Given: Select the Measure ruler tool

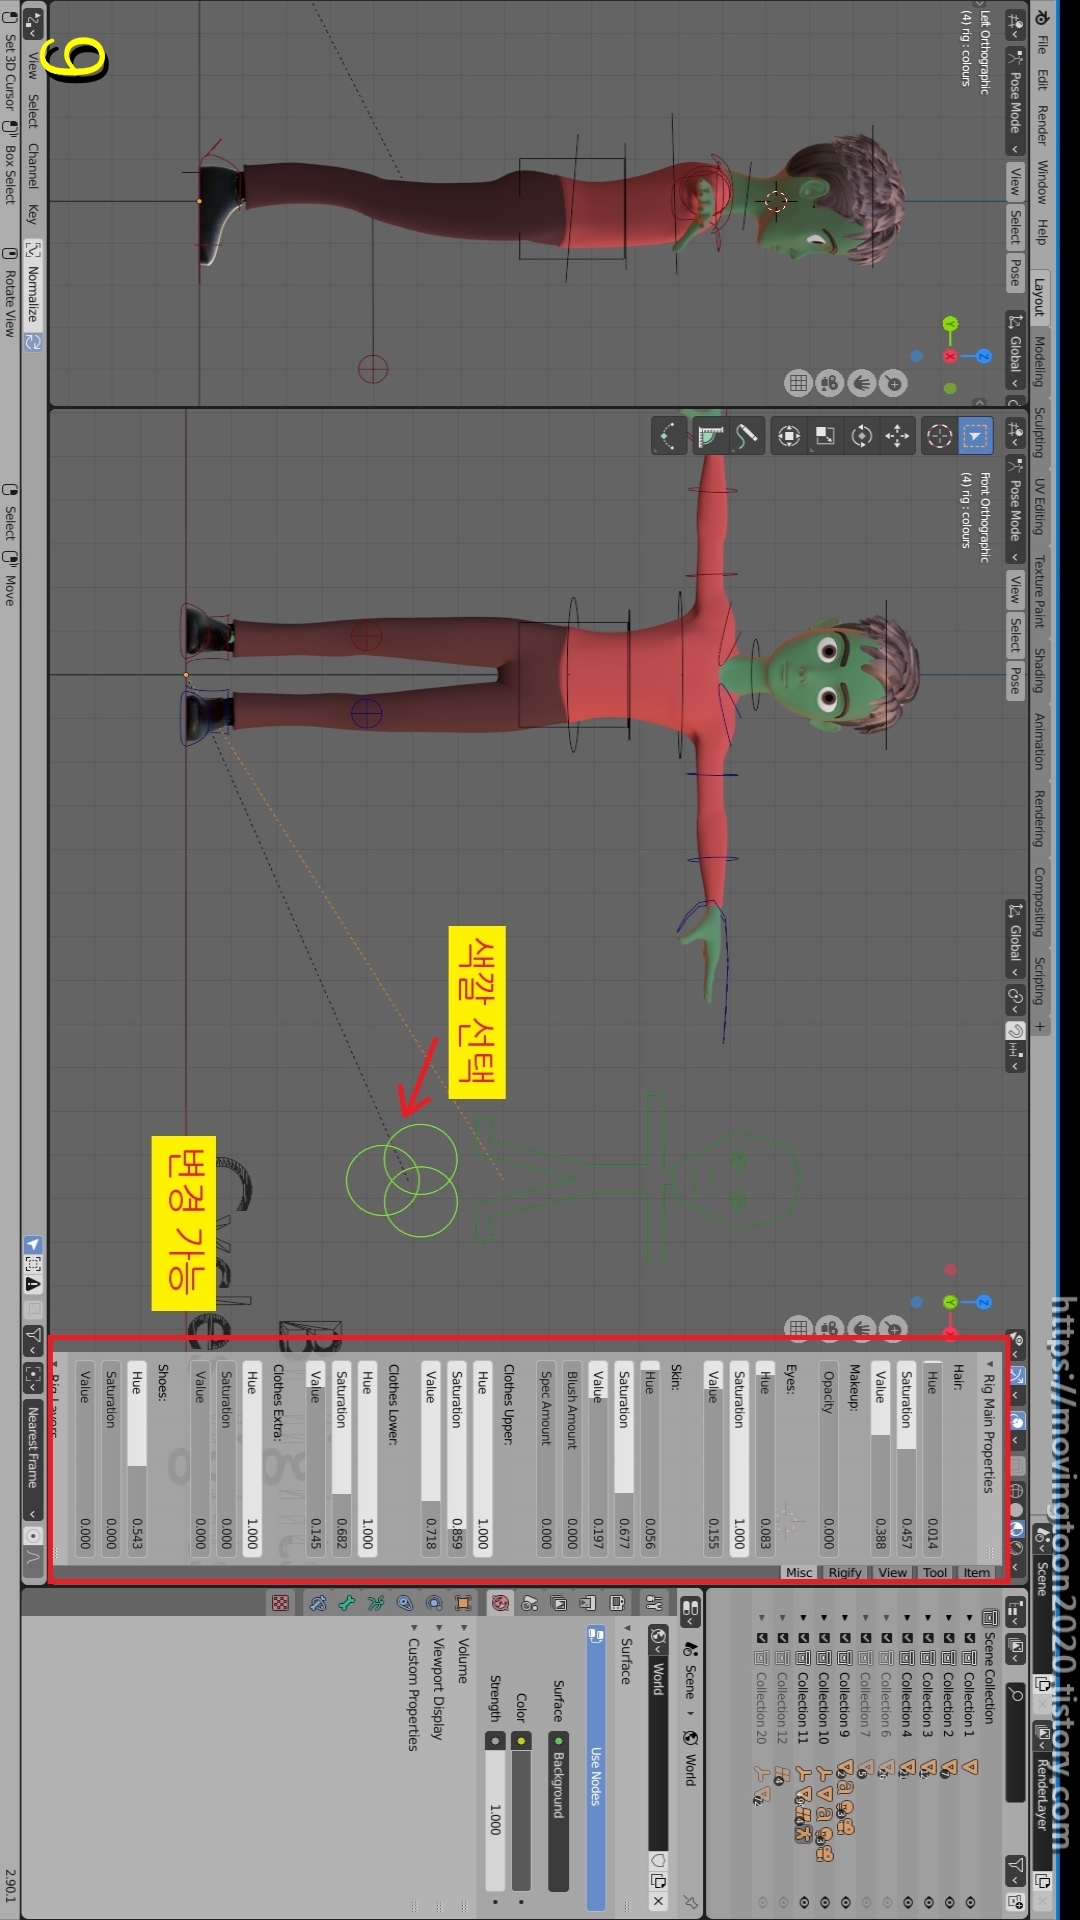Looking at the screenshot, I should [x=711, y=435].
